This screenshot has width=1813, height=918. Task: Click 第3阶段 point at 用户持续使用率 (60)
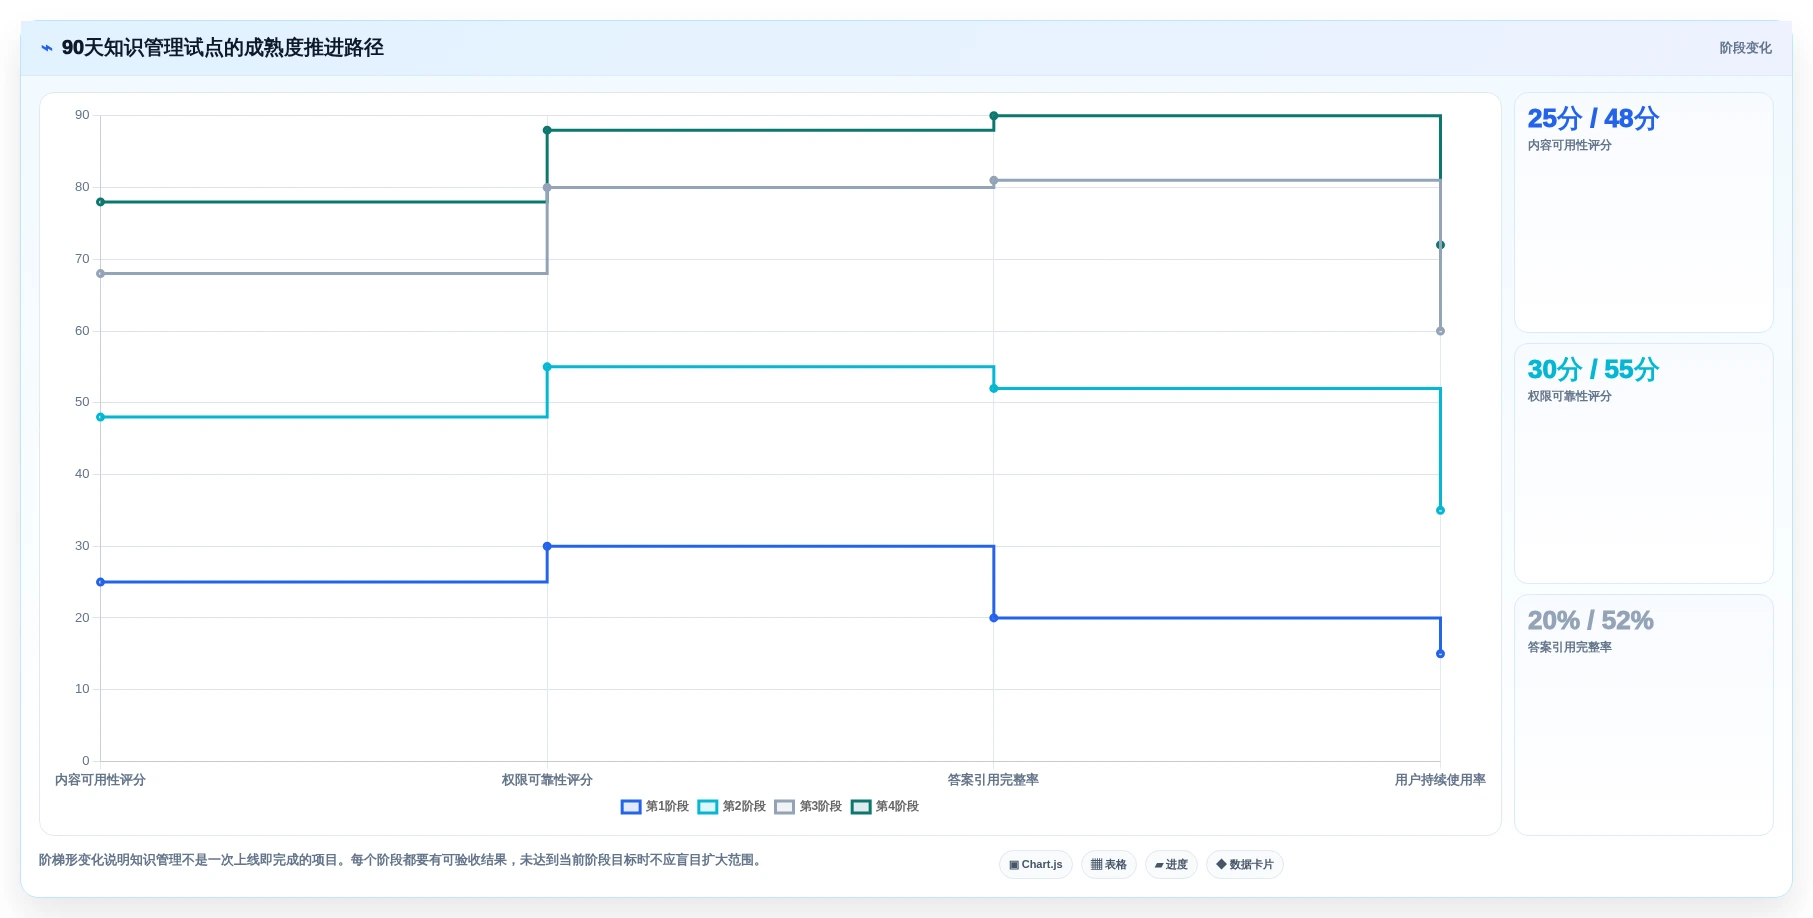[1440, 331]
